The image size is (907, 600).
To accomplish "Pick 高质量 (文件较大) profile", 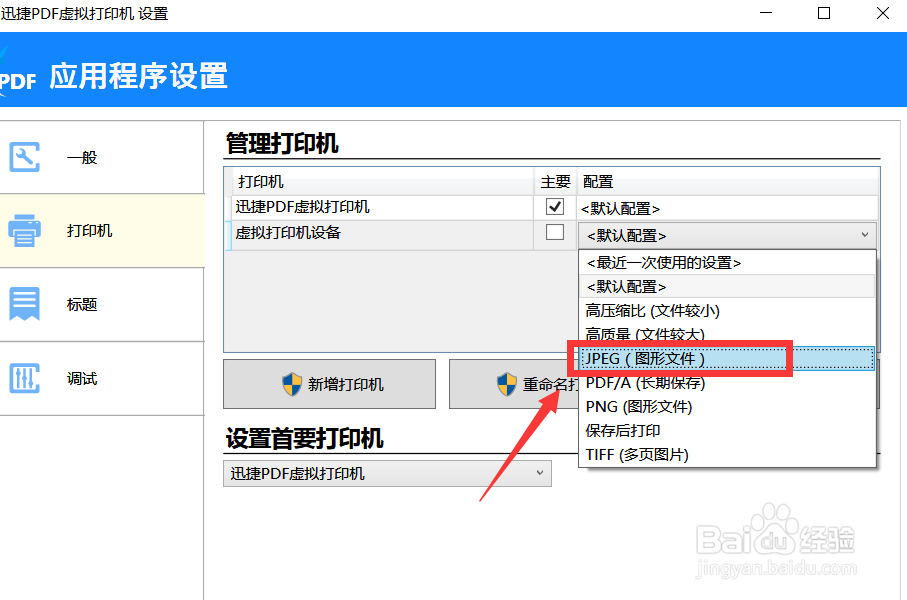I will (727, 334).
